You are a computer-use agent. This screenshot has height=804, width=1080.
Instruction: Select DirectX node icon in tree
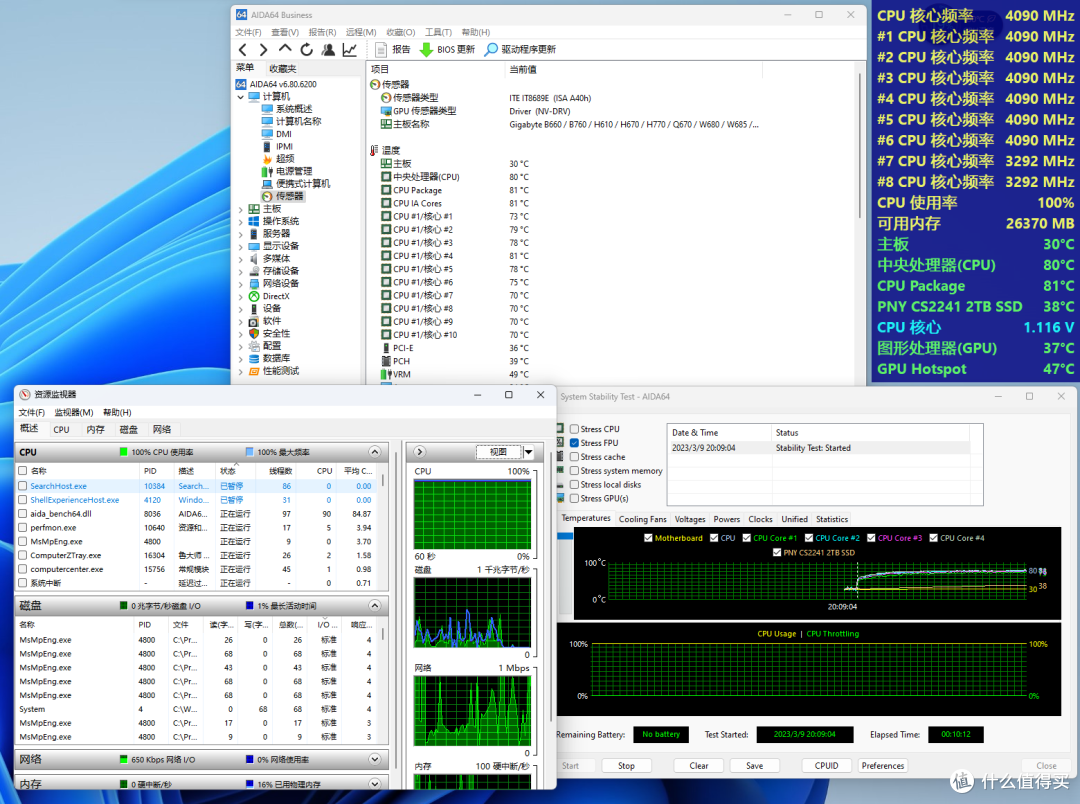(x=254, y=296)
